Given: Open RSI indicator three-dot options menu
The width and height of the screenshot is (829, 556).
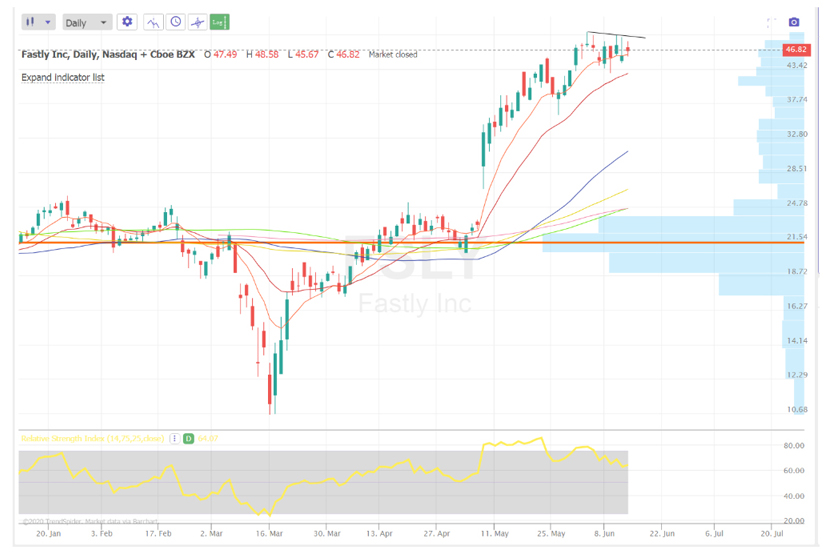Looking at the screenshot, I should coord(174,439).
